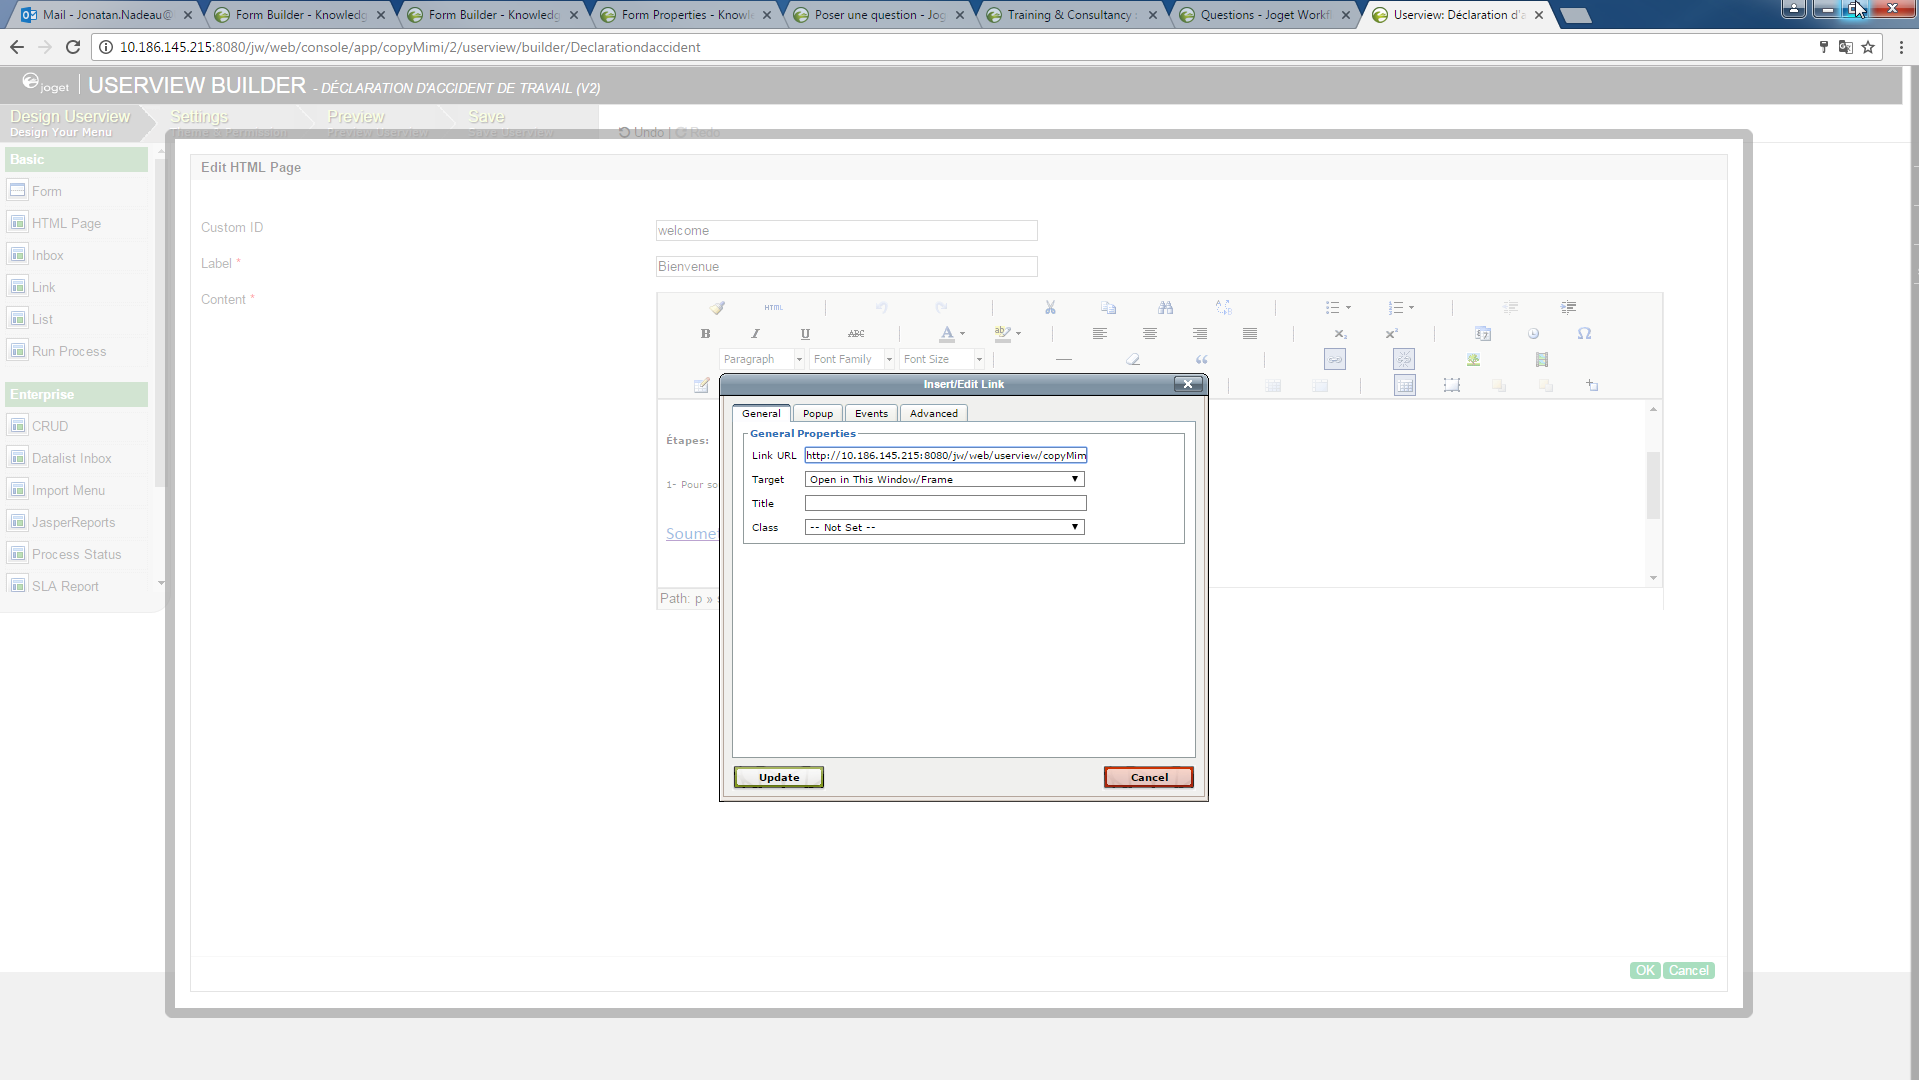Screen dimensions: 1919x1080
Task: Switch to the Questions - Joget Workflow browser tab
Action: click(x=1265, y=15)
